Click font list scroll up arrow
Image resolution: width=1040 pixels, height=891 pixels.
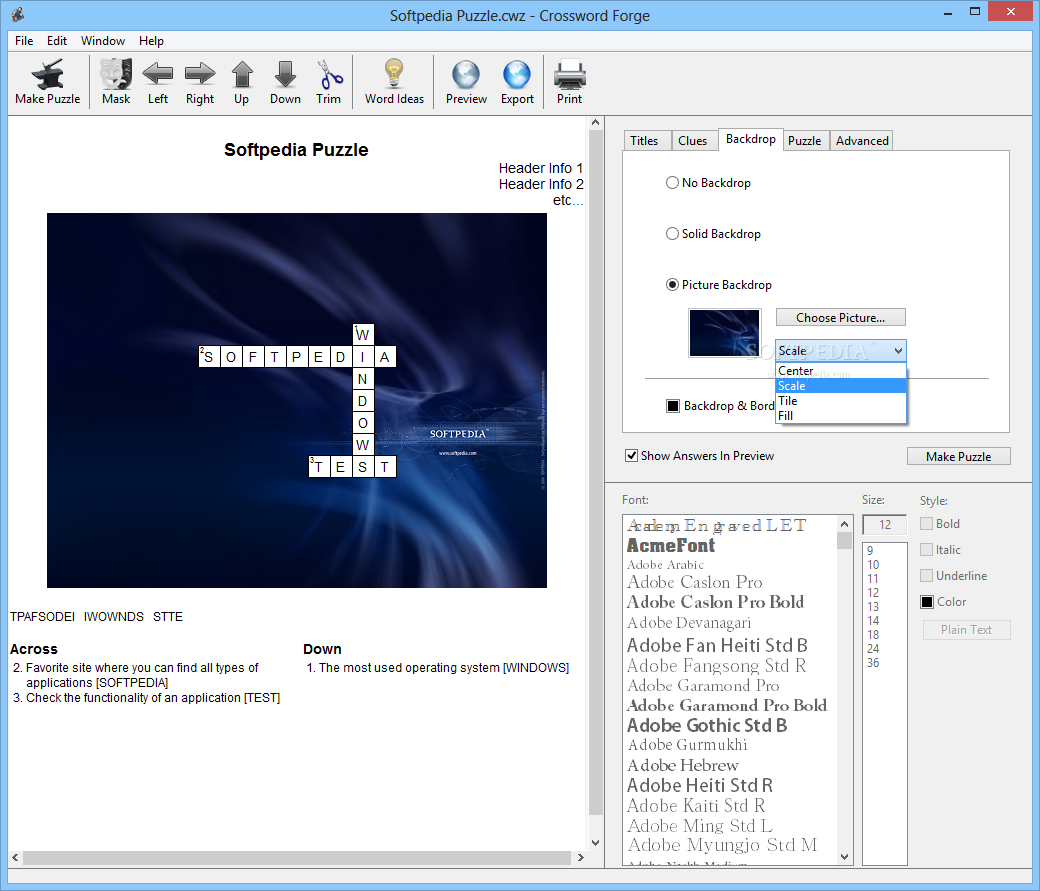click(844, 524)
